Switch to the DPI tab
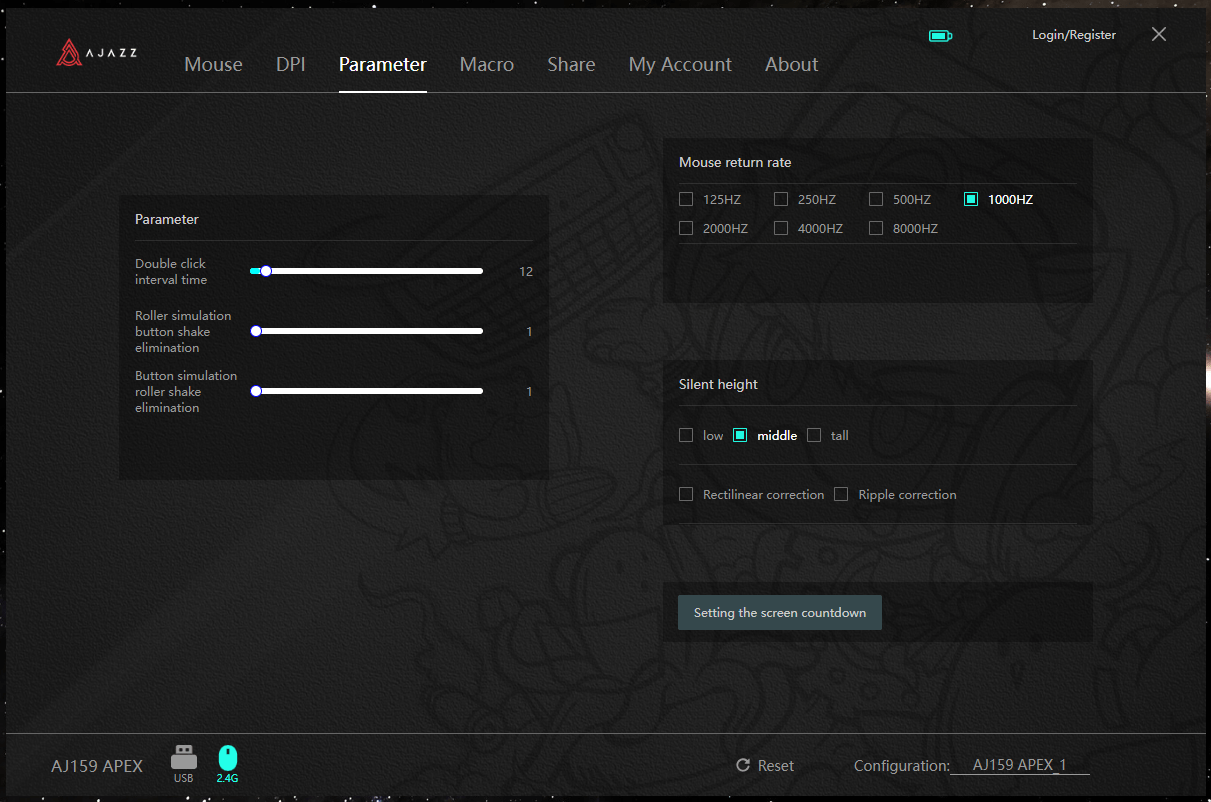1211x802 pixels. click(291, 64)
